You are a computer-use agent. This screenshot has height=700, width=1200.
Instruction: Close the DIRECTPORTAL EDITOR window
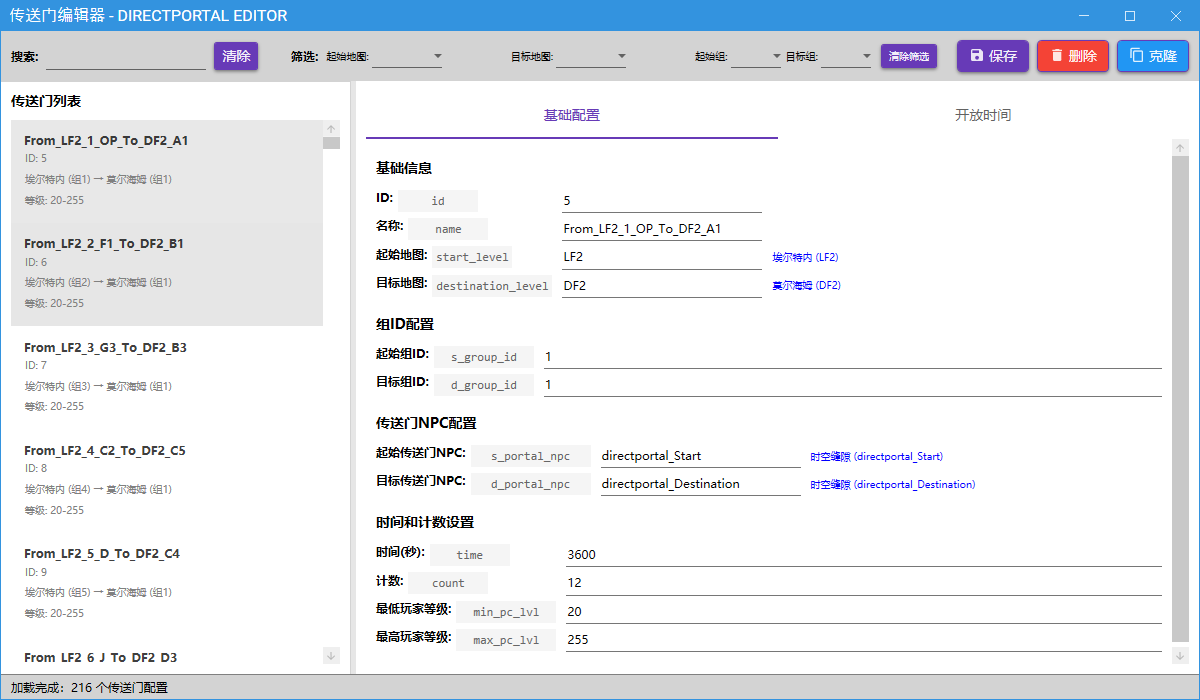[x=1176, y=15]
